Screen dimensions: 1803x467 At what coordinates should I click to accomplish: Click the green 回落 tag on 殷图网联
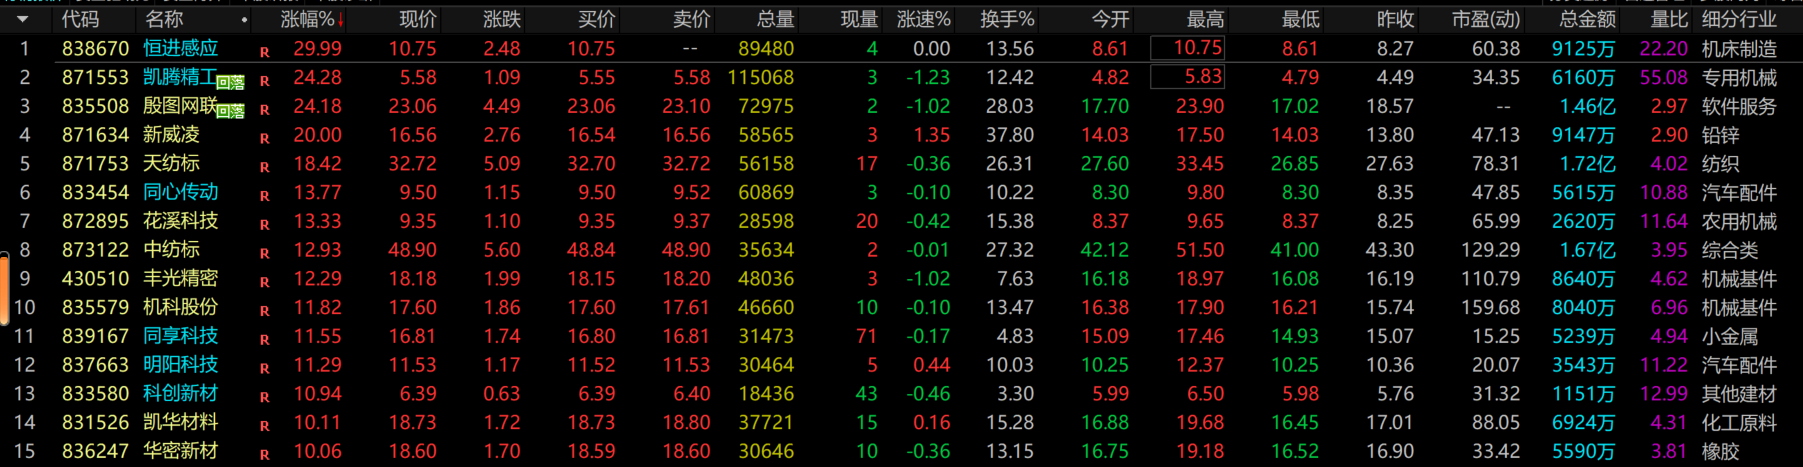tap(231, 112)
